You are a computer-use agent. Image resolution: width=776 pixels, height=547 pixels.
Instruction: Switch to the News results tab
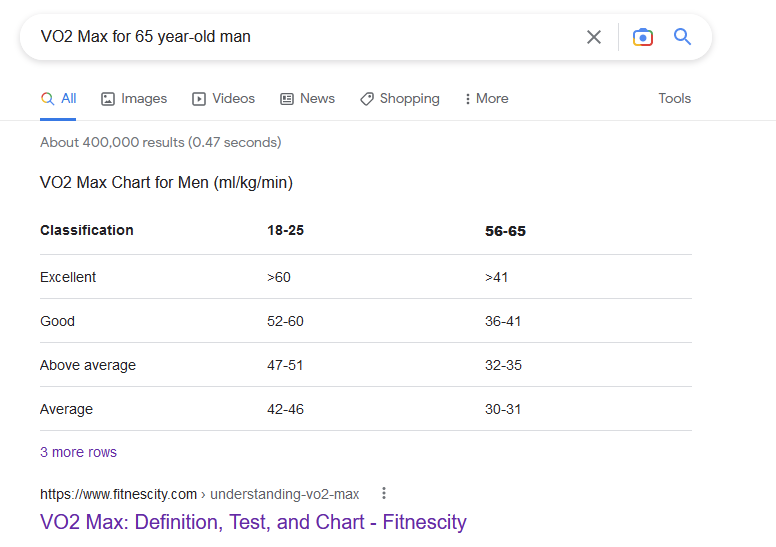307,99
